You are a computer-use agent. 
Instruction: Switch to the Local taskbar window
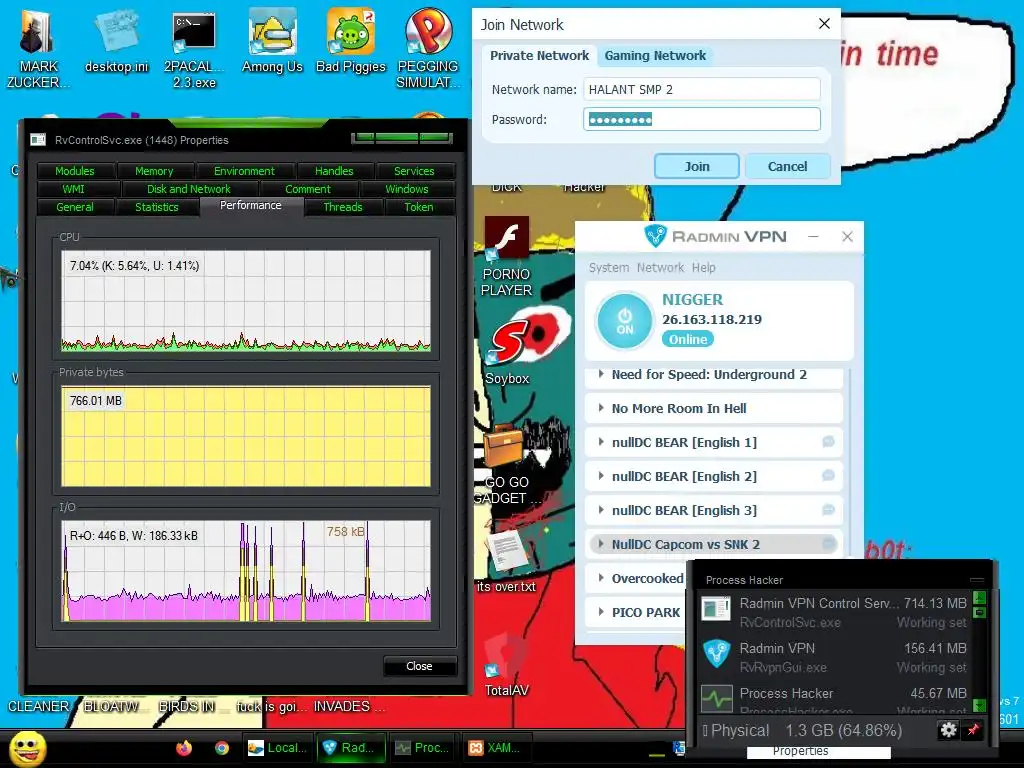click(x=279, y=748)
